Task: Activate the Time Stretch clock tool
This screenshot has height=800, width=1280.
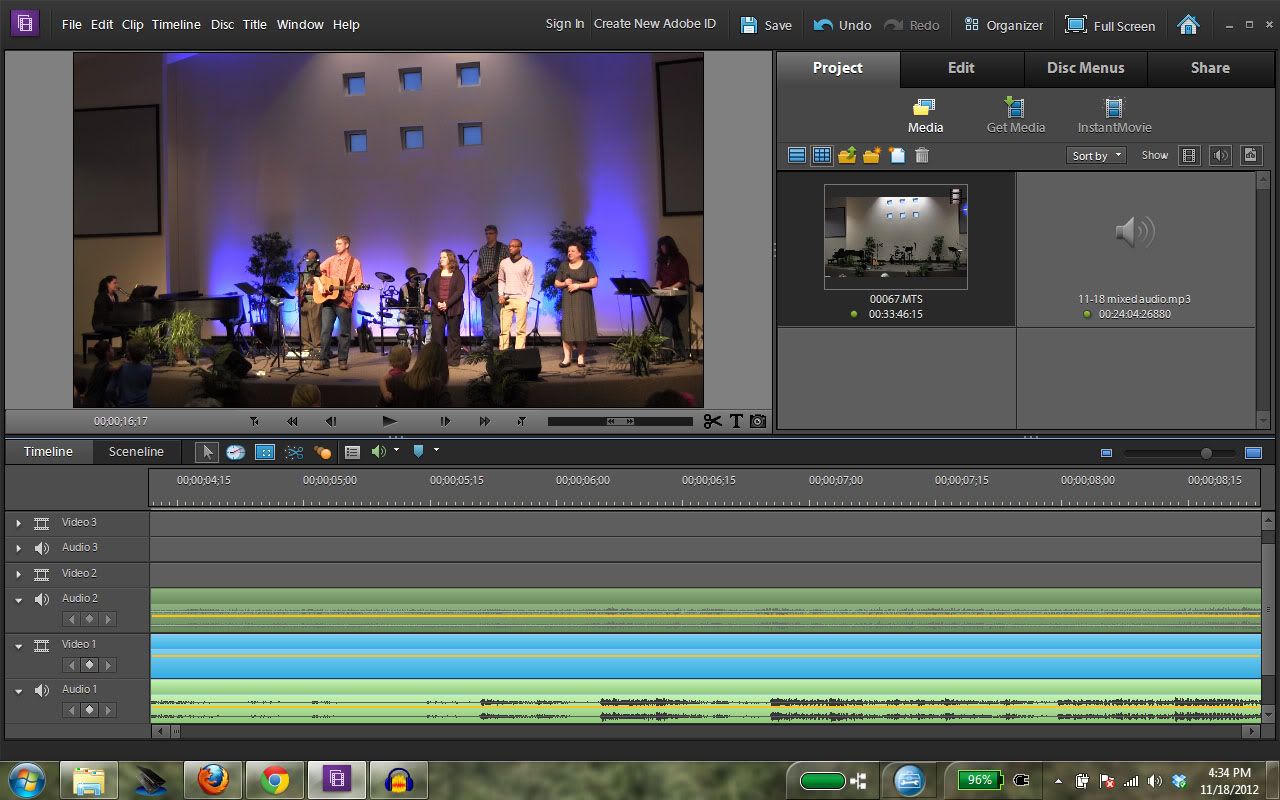Action: [235, 452]
